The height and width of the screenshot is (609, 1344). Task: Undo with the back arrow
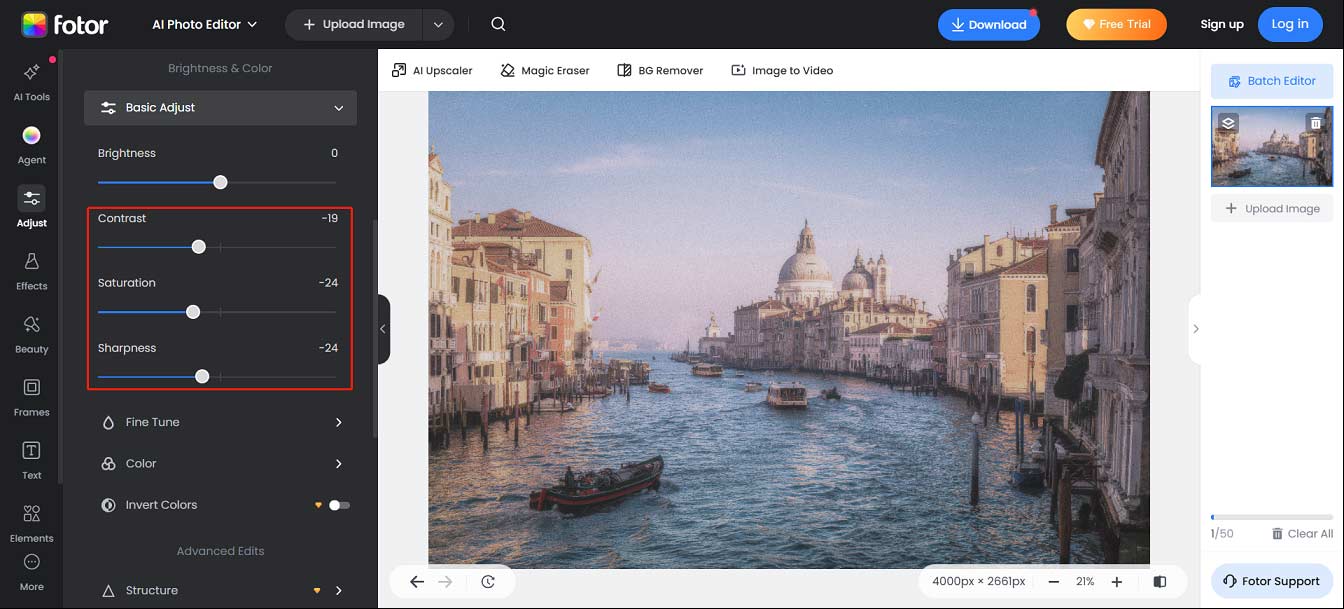tap(417, 581)
